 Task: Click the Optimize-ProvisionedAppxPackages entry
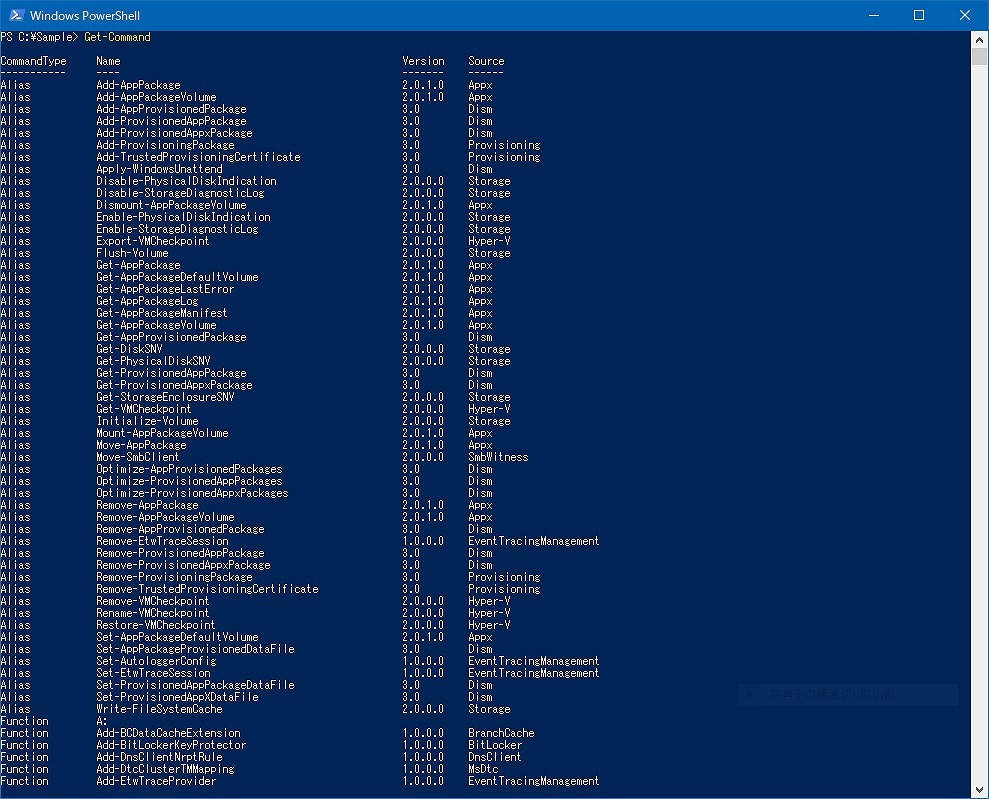point(192,493)
